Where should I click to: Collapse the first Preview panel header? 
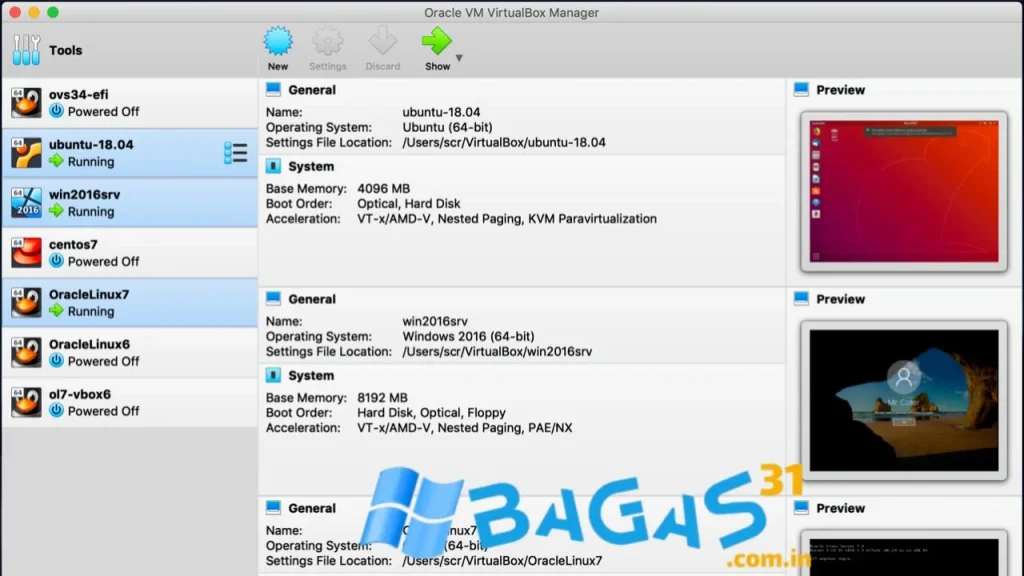click(x=840, y=90)
